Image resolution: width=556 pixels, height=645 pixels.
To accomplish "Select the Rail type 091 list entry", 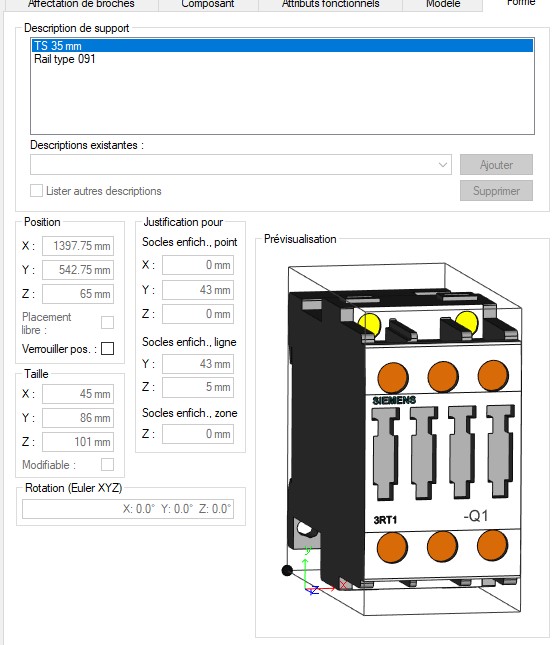I will [283, 59].
